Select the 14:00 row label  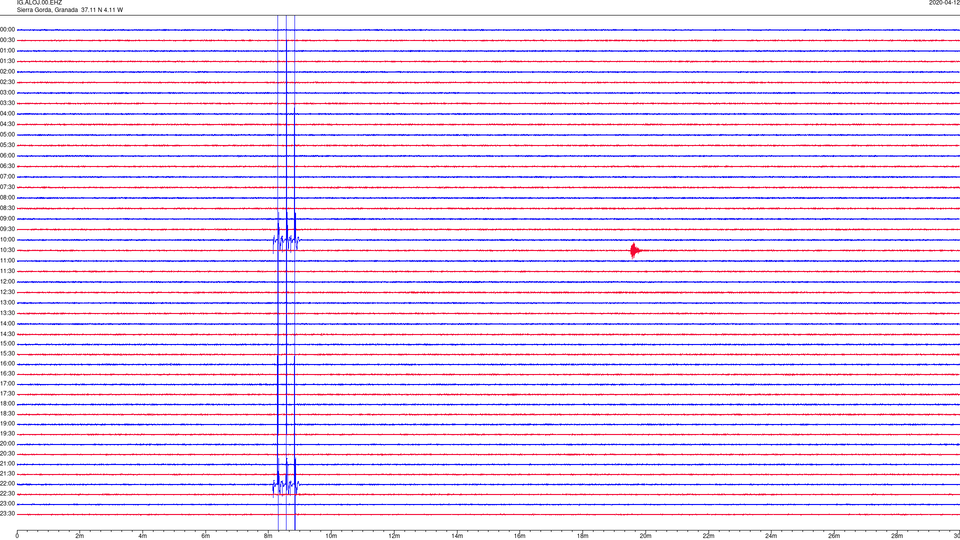(x=7, y=324)
